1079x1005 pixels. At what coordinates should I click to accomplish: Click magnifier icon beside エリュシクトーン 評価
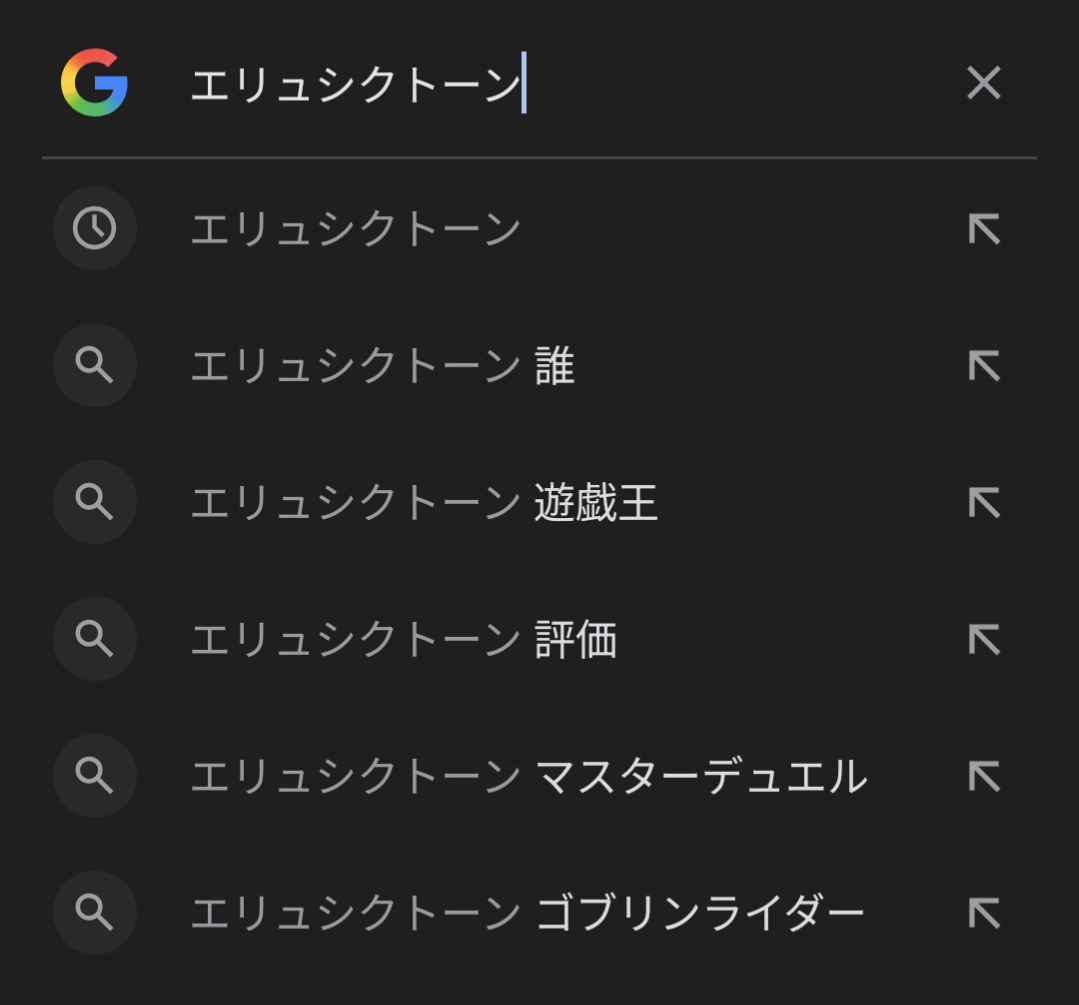(x=95, y=639)
